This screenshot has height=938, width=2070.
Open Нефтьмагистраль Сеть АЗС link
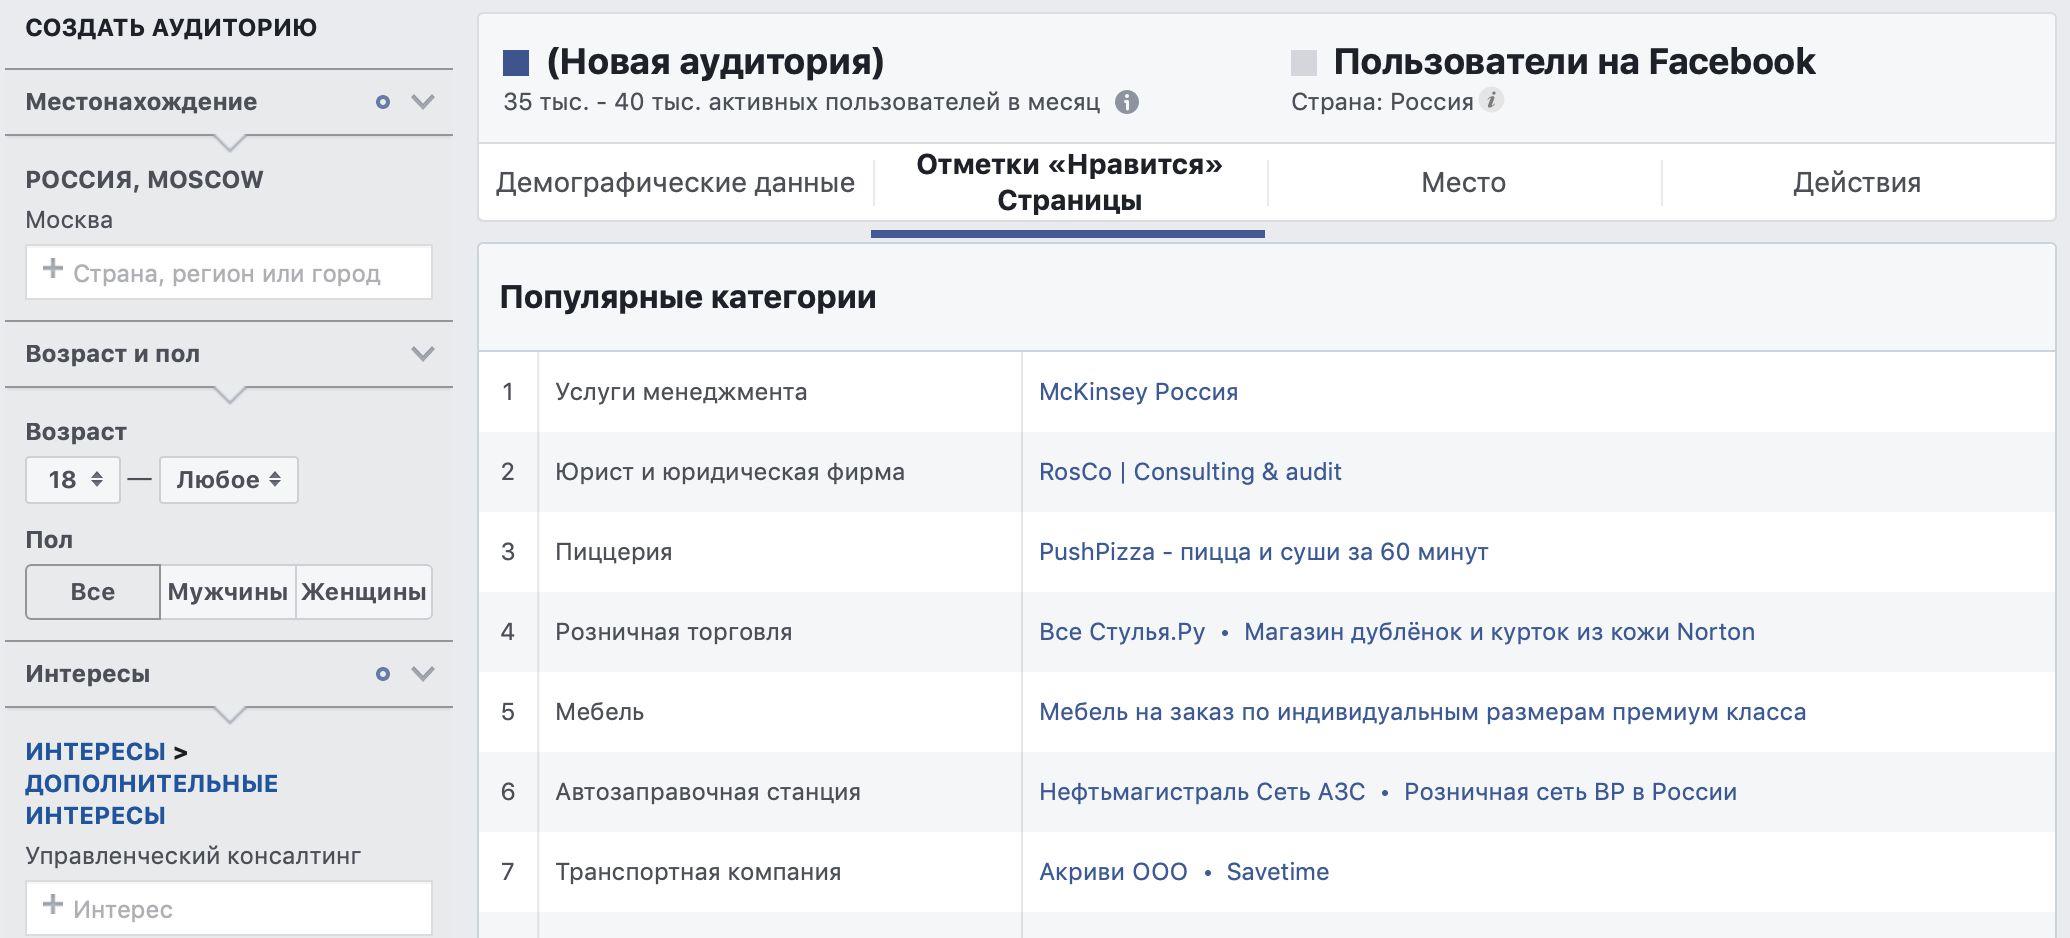(1202, 792)
